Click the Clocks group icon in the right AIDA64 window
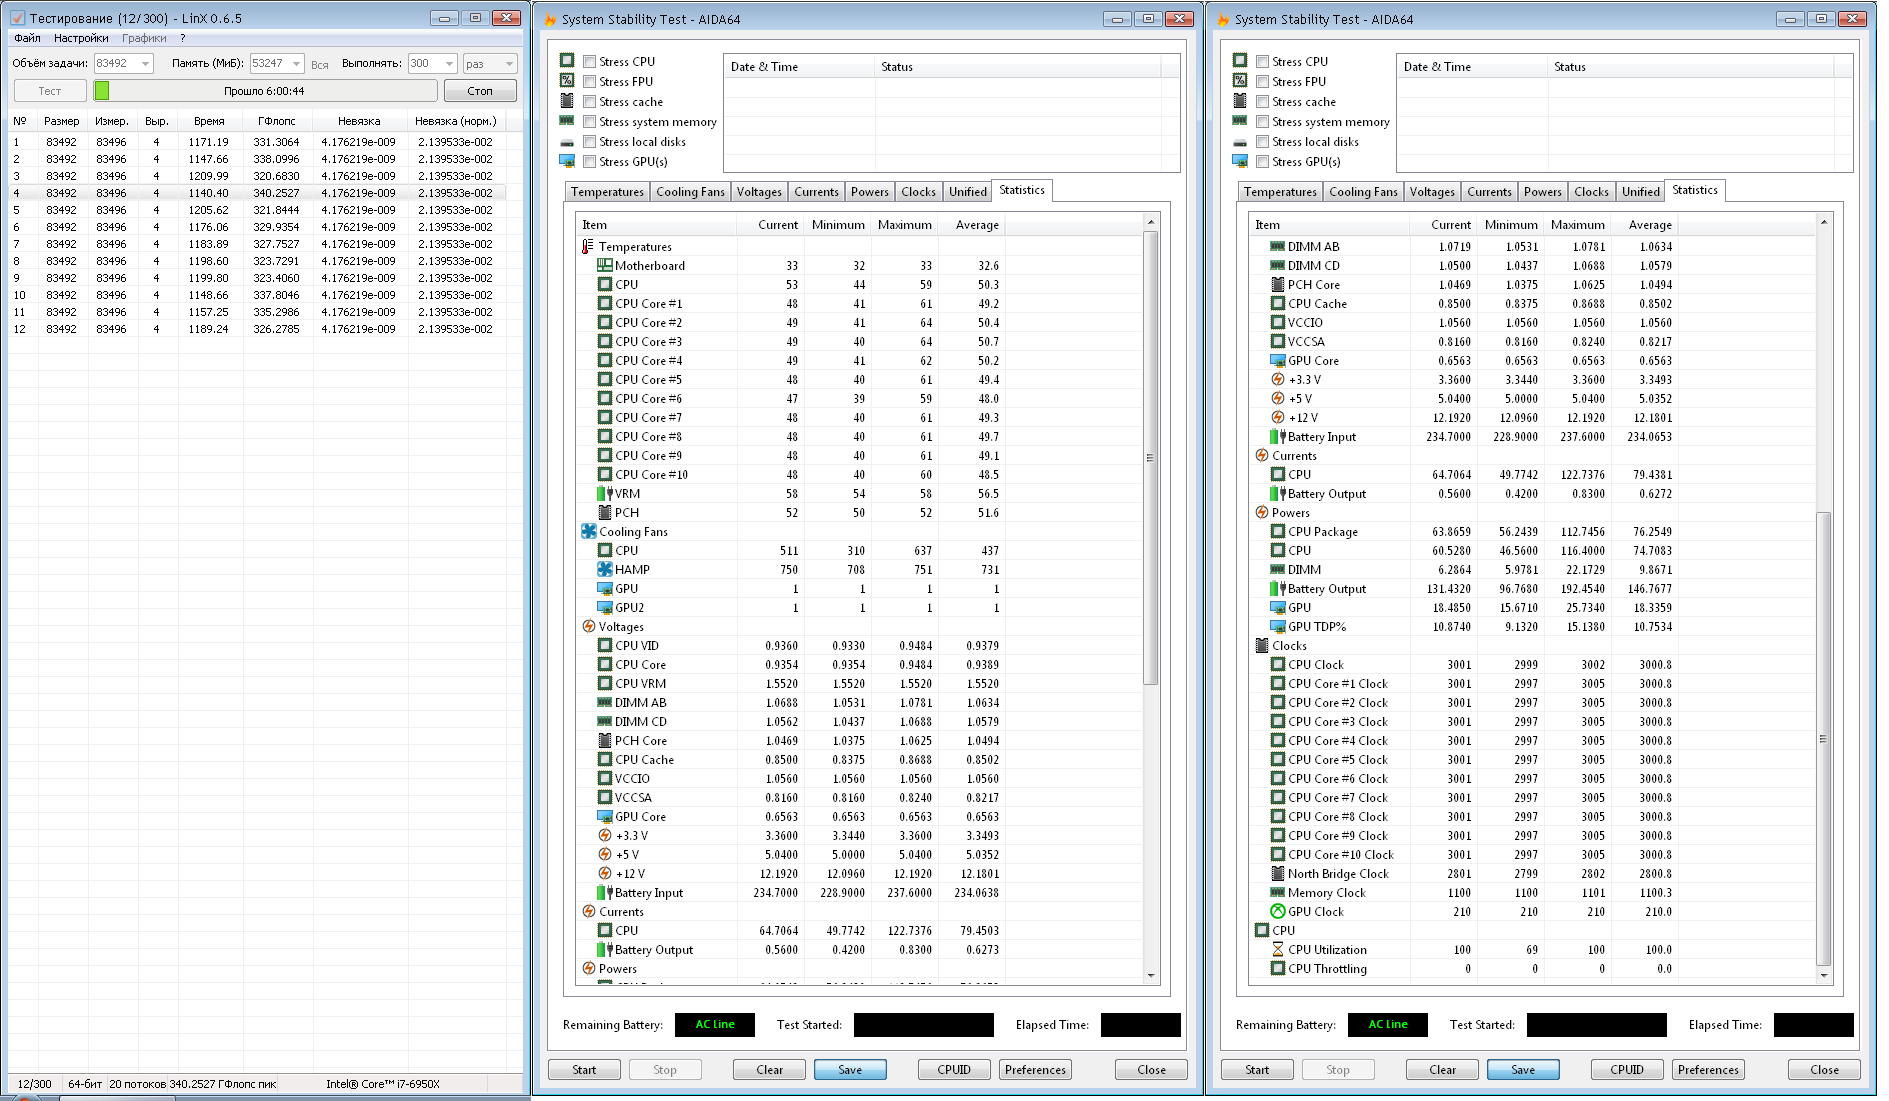Screen dimensions: 1889x1101 coord(1261,646)
